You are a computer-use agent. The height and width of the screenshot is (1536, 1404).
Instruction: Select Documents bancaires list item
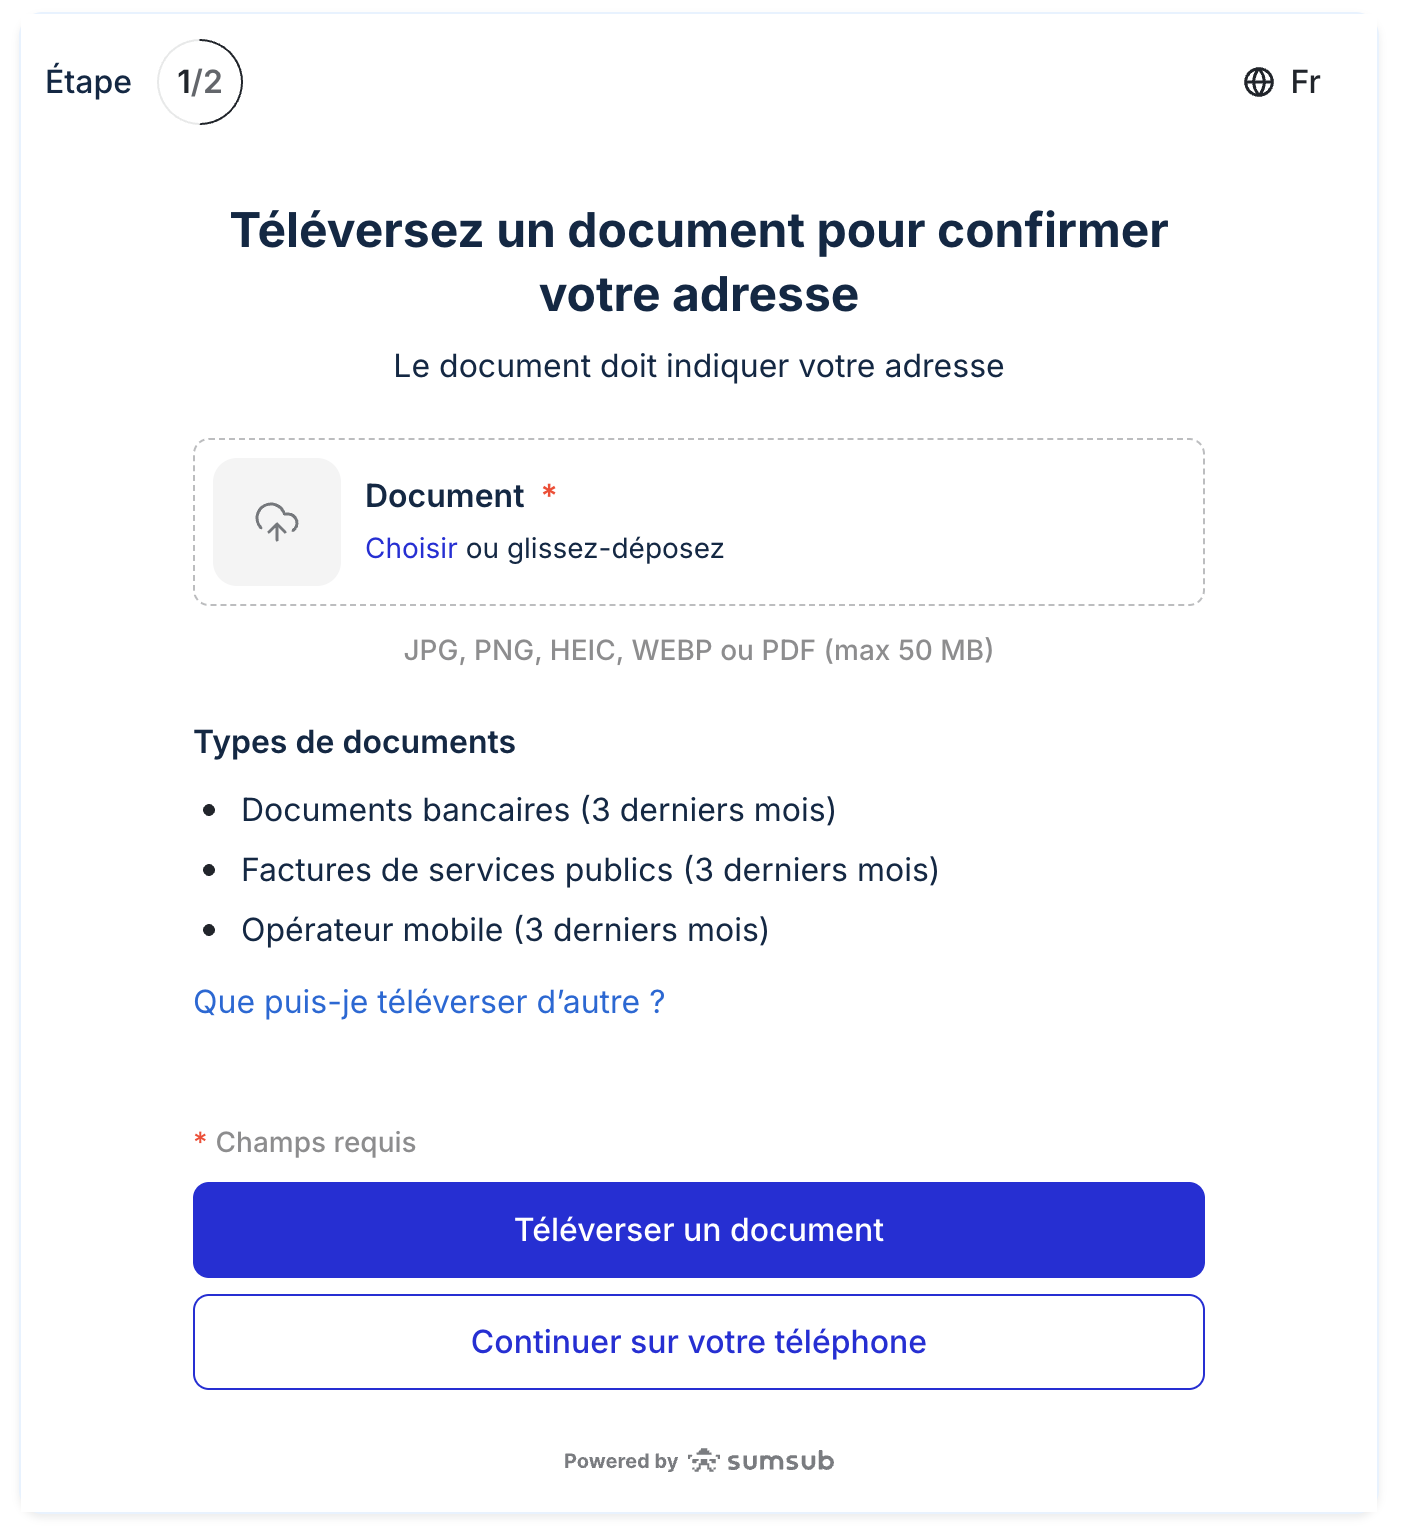(539, 810)
